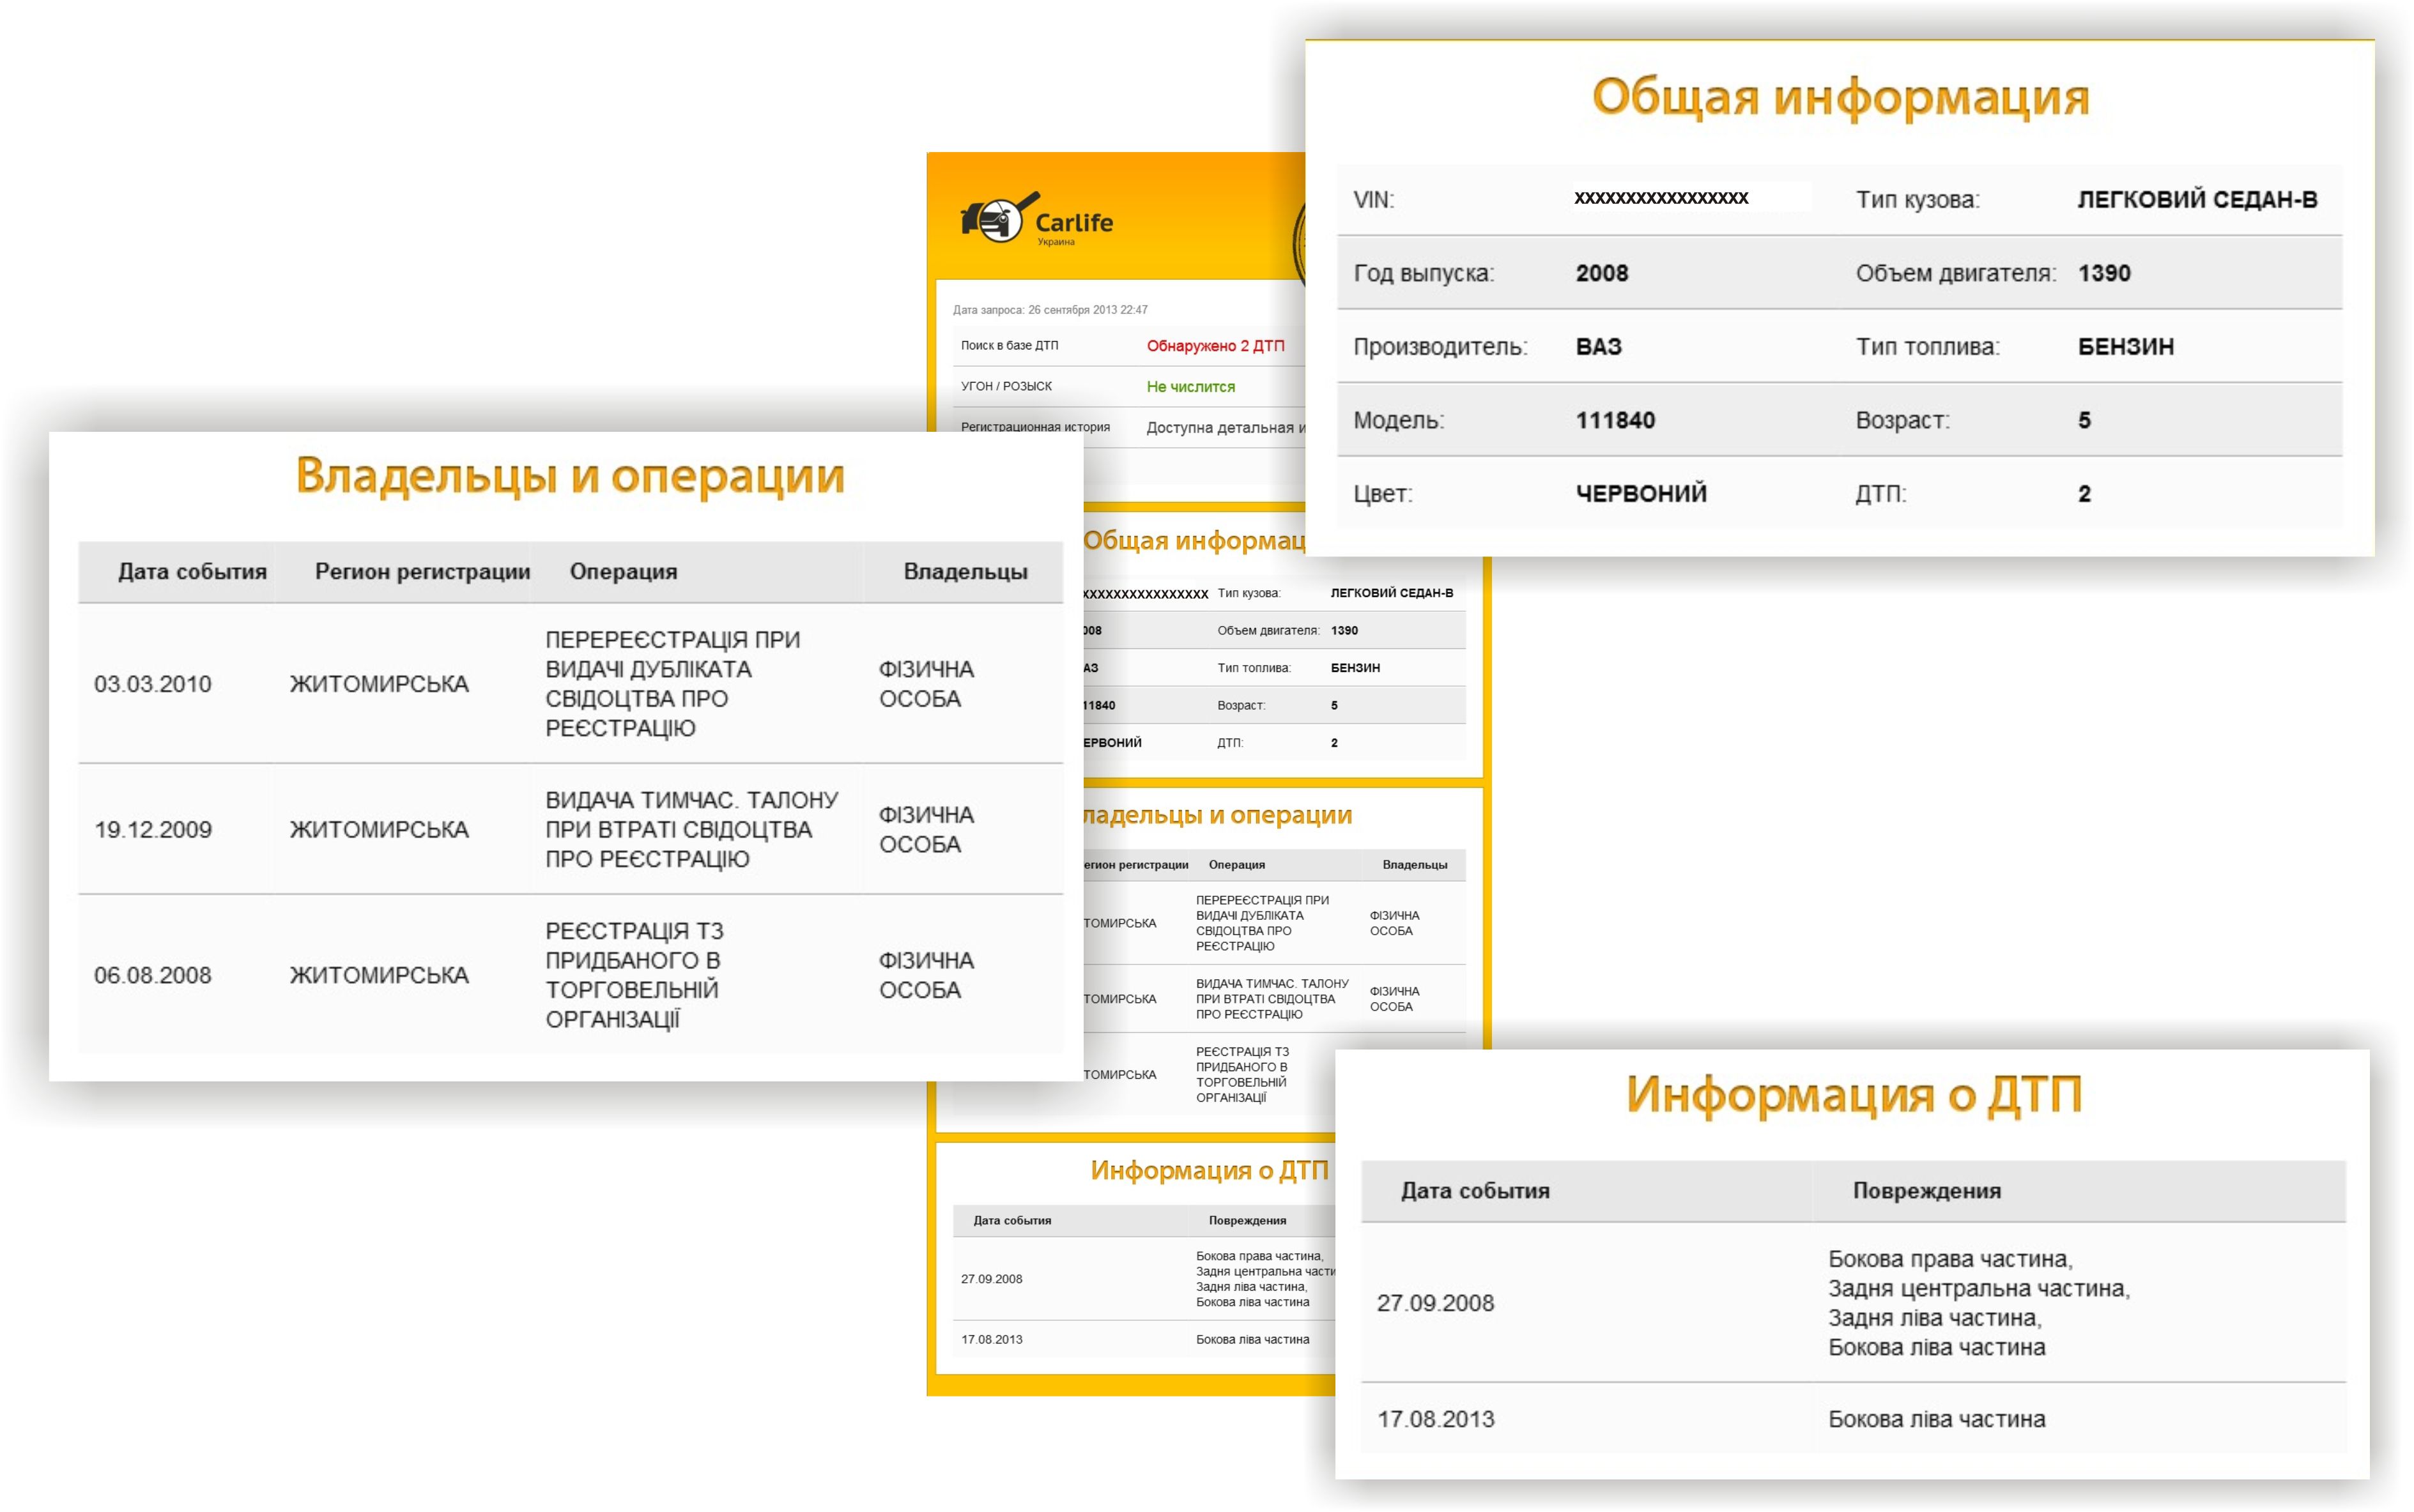
Task: Click the Carlife brand name in report header
Action: click(1073, 222)
